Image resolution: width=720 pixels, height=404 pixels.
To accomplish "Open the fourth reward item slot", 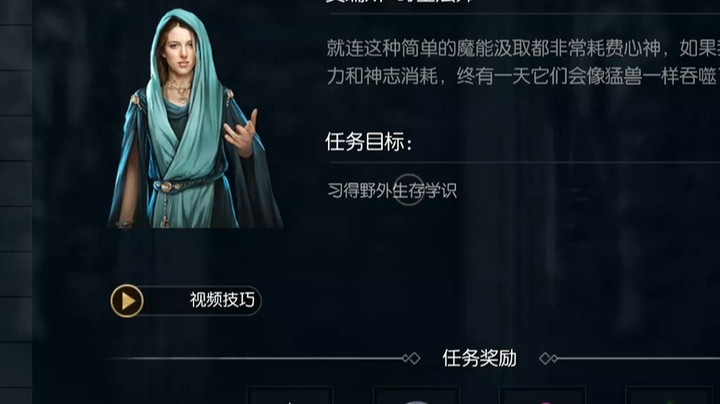I will tap(669, 395).
